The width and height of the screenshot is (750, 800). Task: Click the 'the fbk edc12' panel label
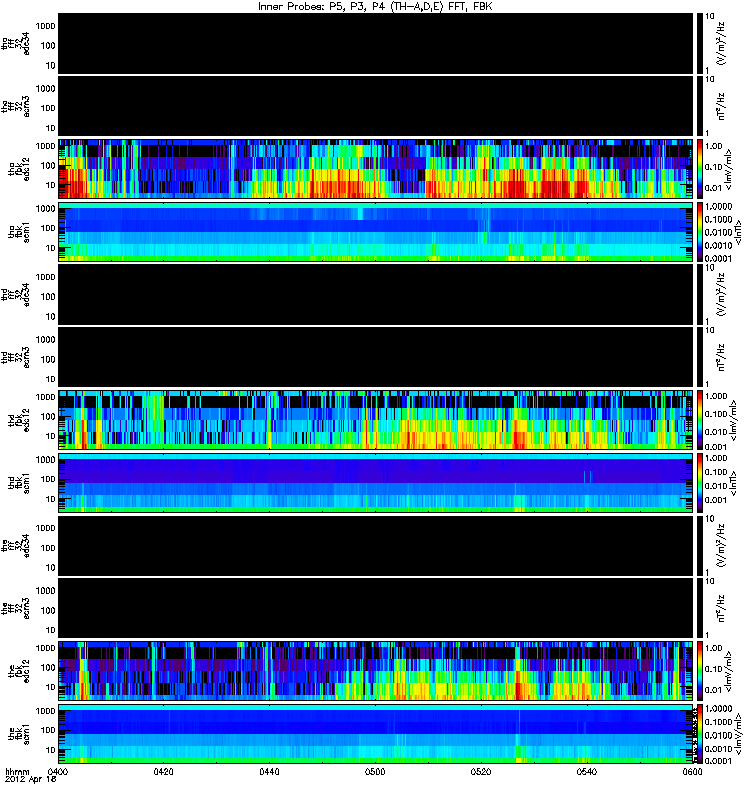(x=19, y=671)
